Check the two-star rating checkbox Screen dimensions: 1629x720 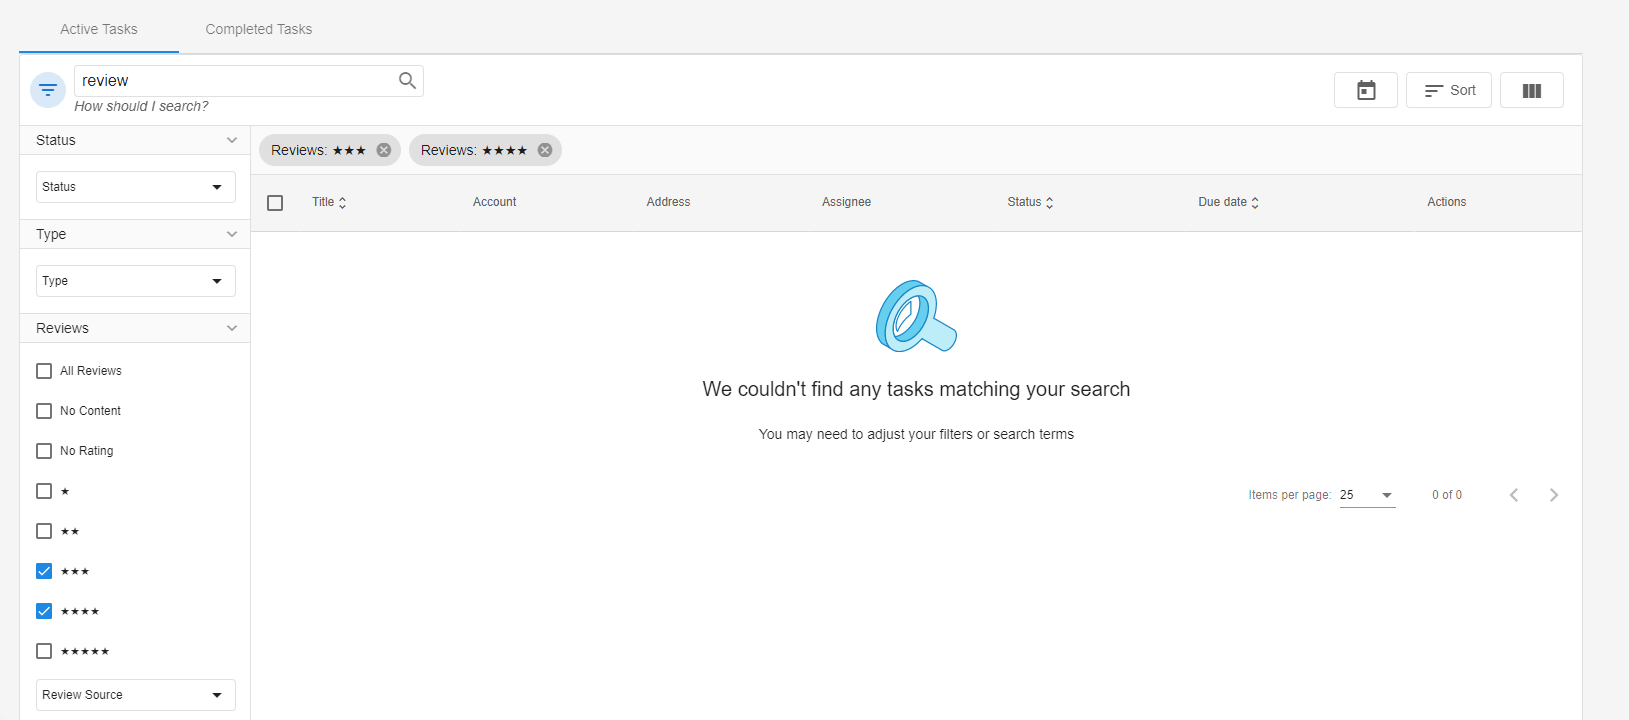(x=44, y=531)
